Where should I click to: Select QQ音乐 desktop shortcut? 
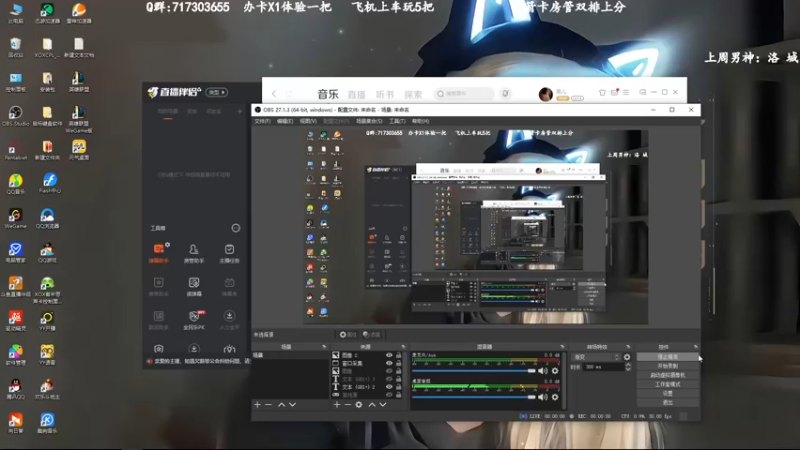point(15,184)
